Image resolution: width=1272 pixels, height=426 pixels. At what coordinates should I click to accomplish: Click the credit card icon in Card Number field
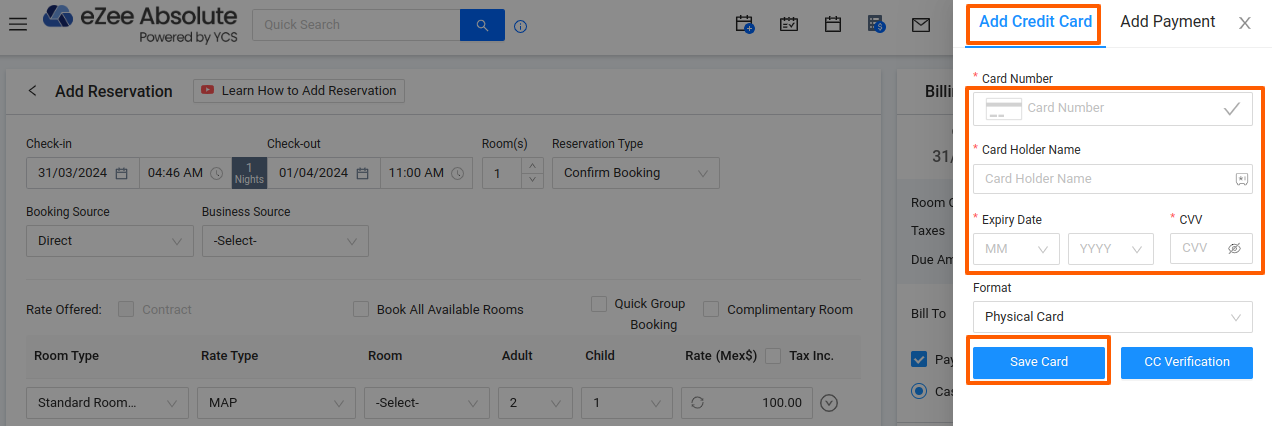tap(1003, 108)
